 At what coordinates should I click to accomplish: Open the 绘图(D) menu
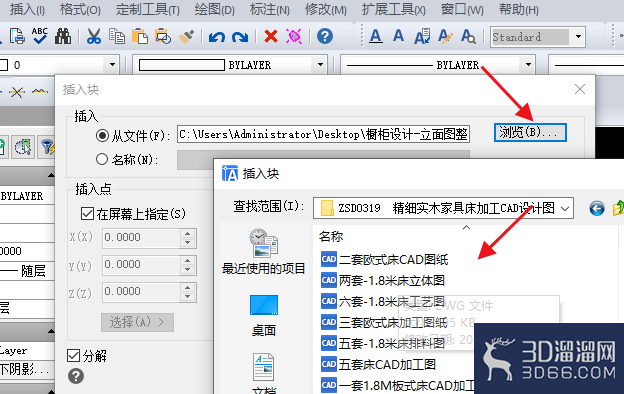coord(214,9)
